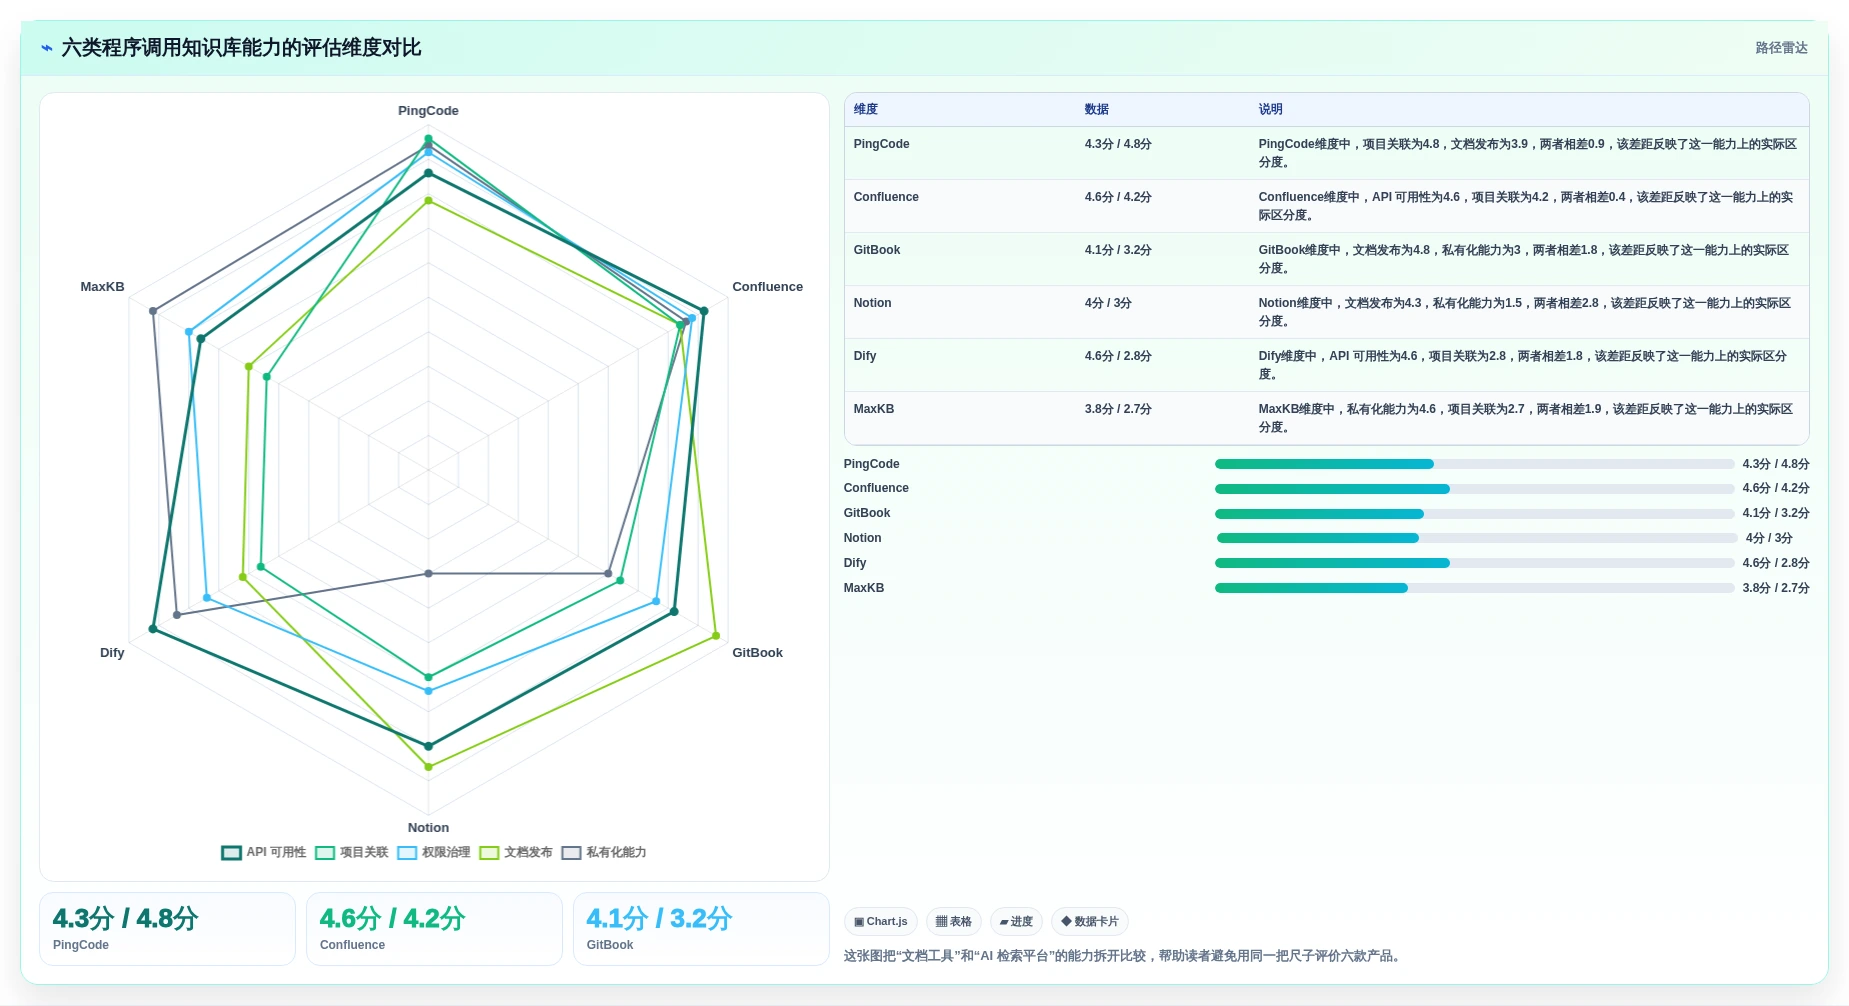This screenshot has height=1006, width=1849.
Task: Select the GitBook table row name
Action: pos(877,250)
